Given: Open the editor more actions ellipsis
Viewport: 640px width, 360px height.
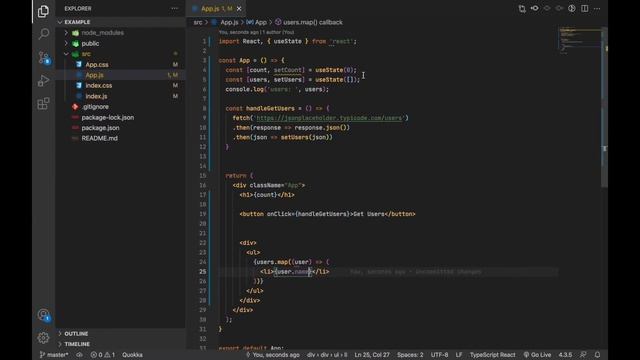Looking at the screenshot, I should 597,9.
